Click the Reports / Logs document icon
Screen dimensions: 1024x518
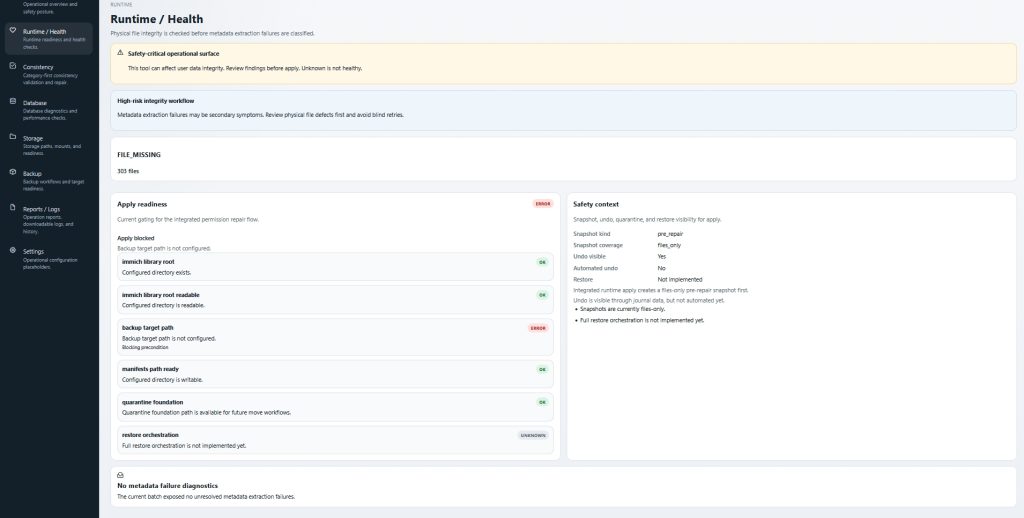(12, 208)
